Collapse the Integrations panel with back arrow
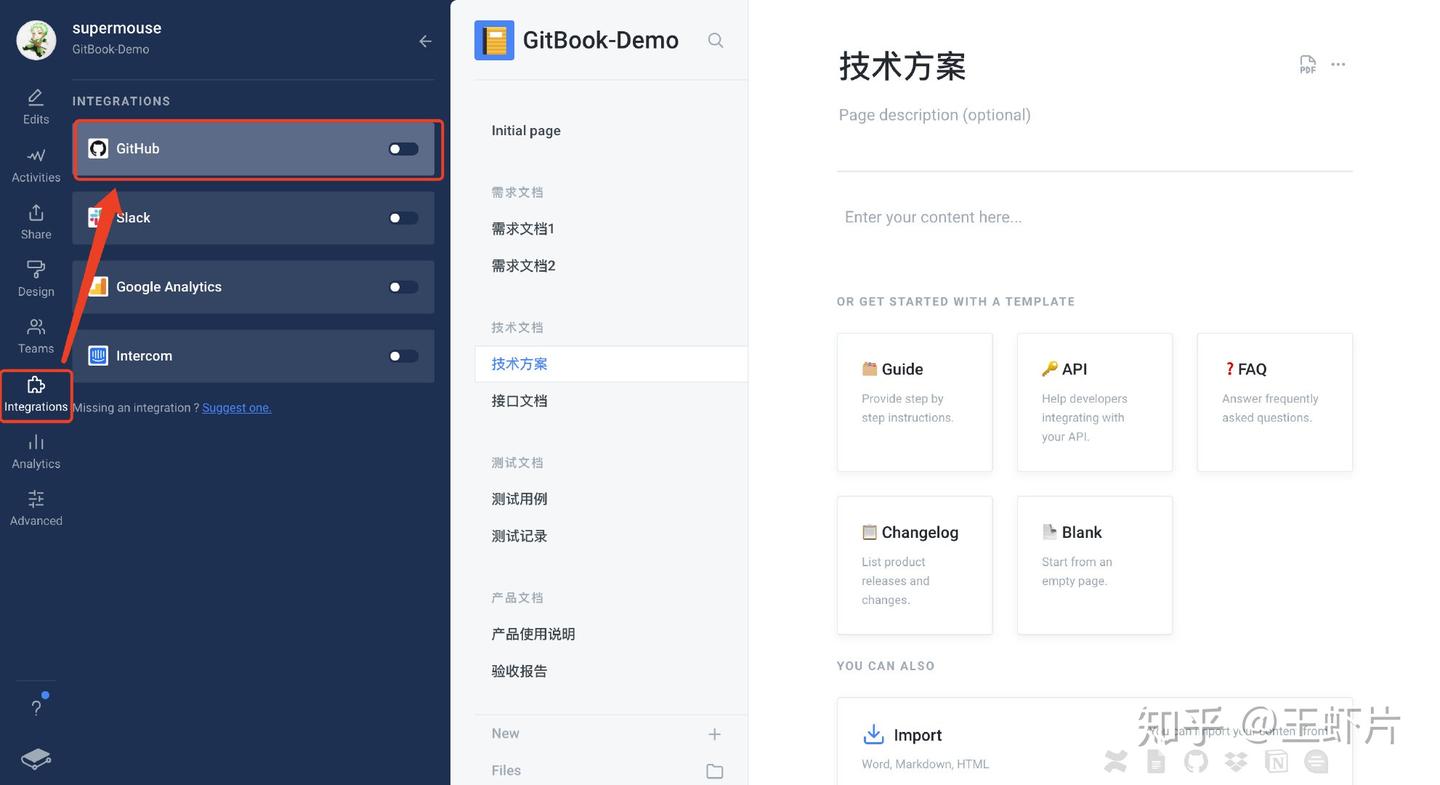1440x785 pixels. pyautogui.click(x=424, y=40)
